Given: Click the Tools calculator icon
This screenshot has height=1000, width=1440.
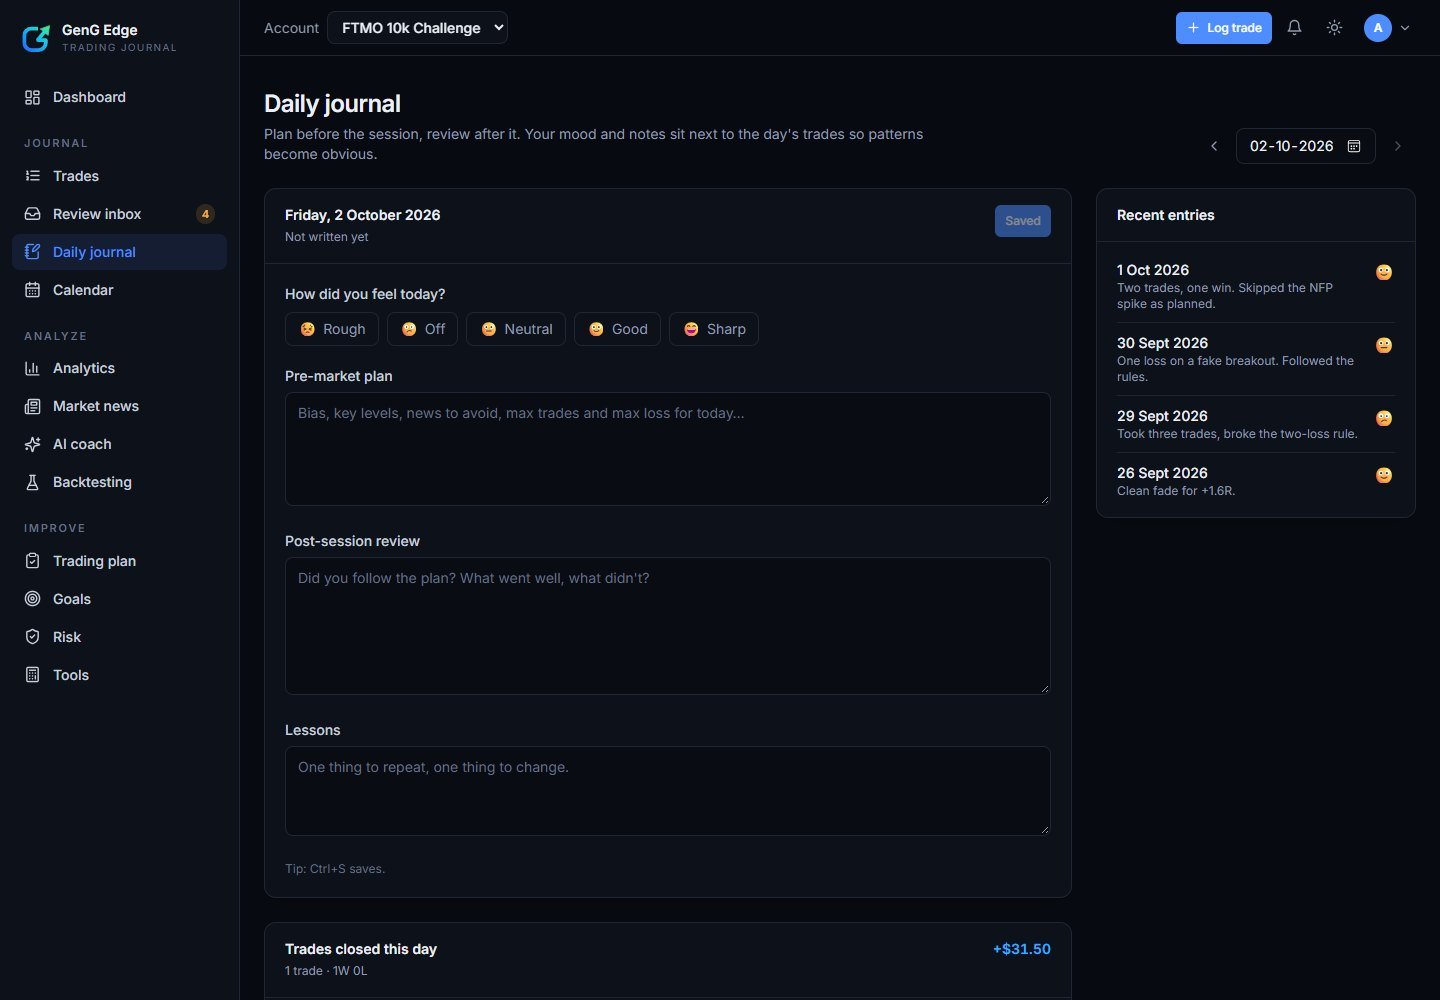Looking at the screenshot, I should click(x=32, y=675).
